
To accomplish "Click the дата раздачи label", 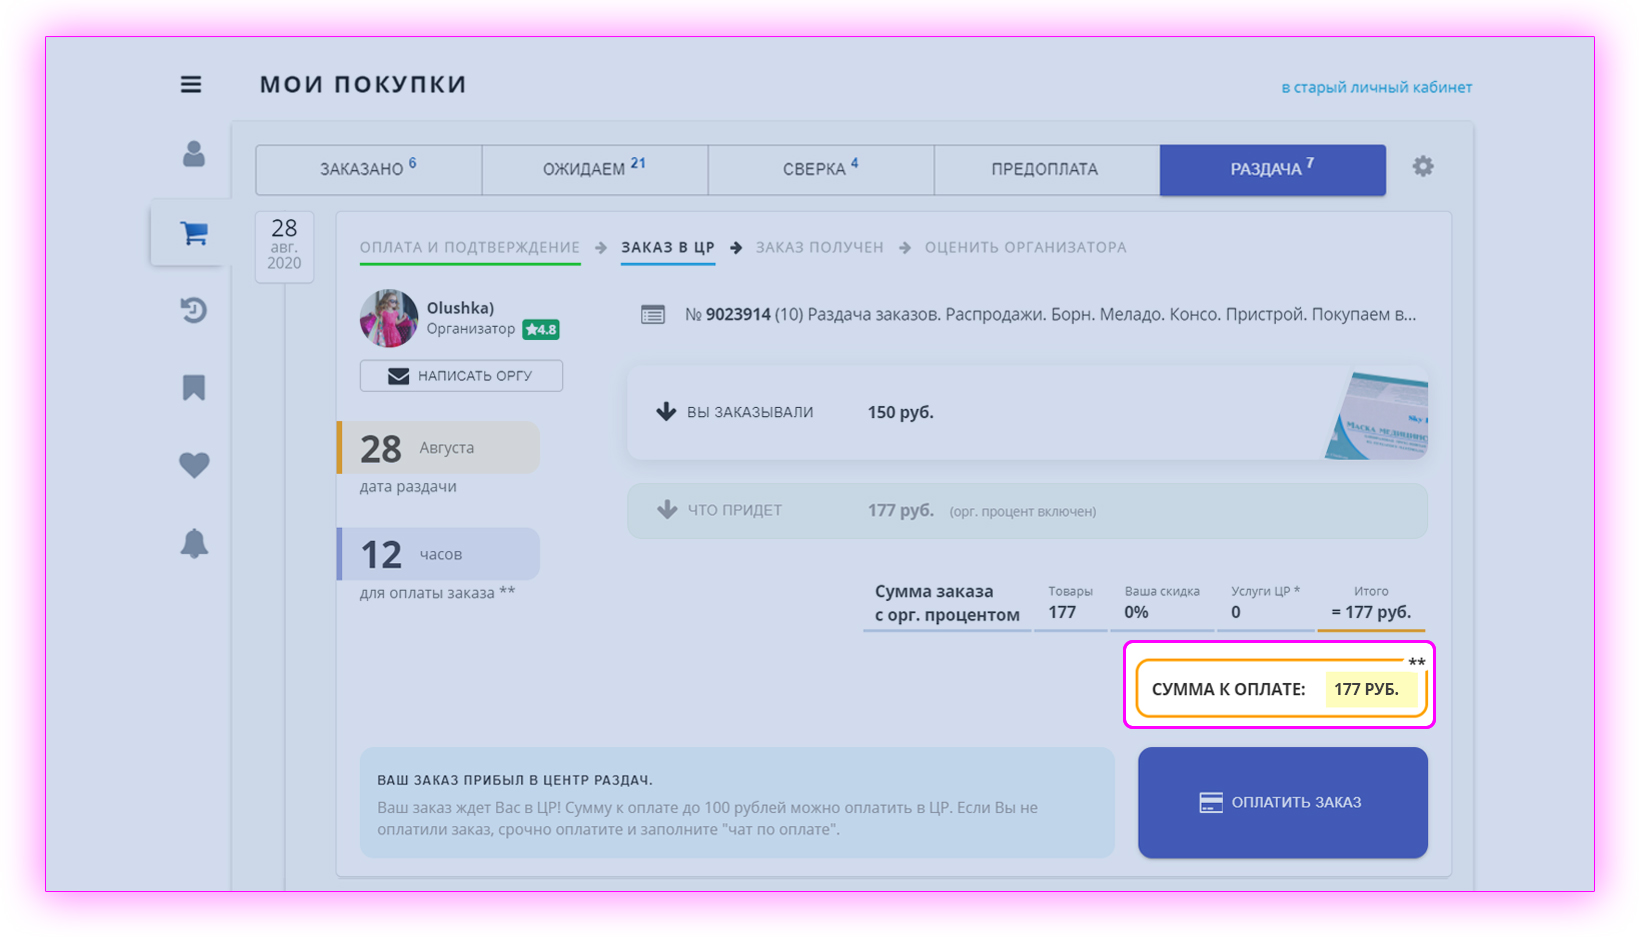I will point(408,487).
